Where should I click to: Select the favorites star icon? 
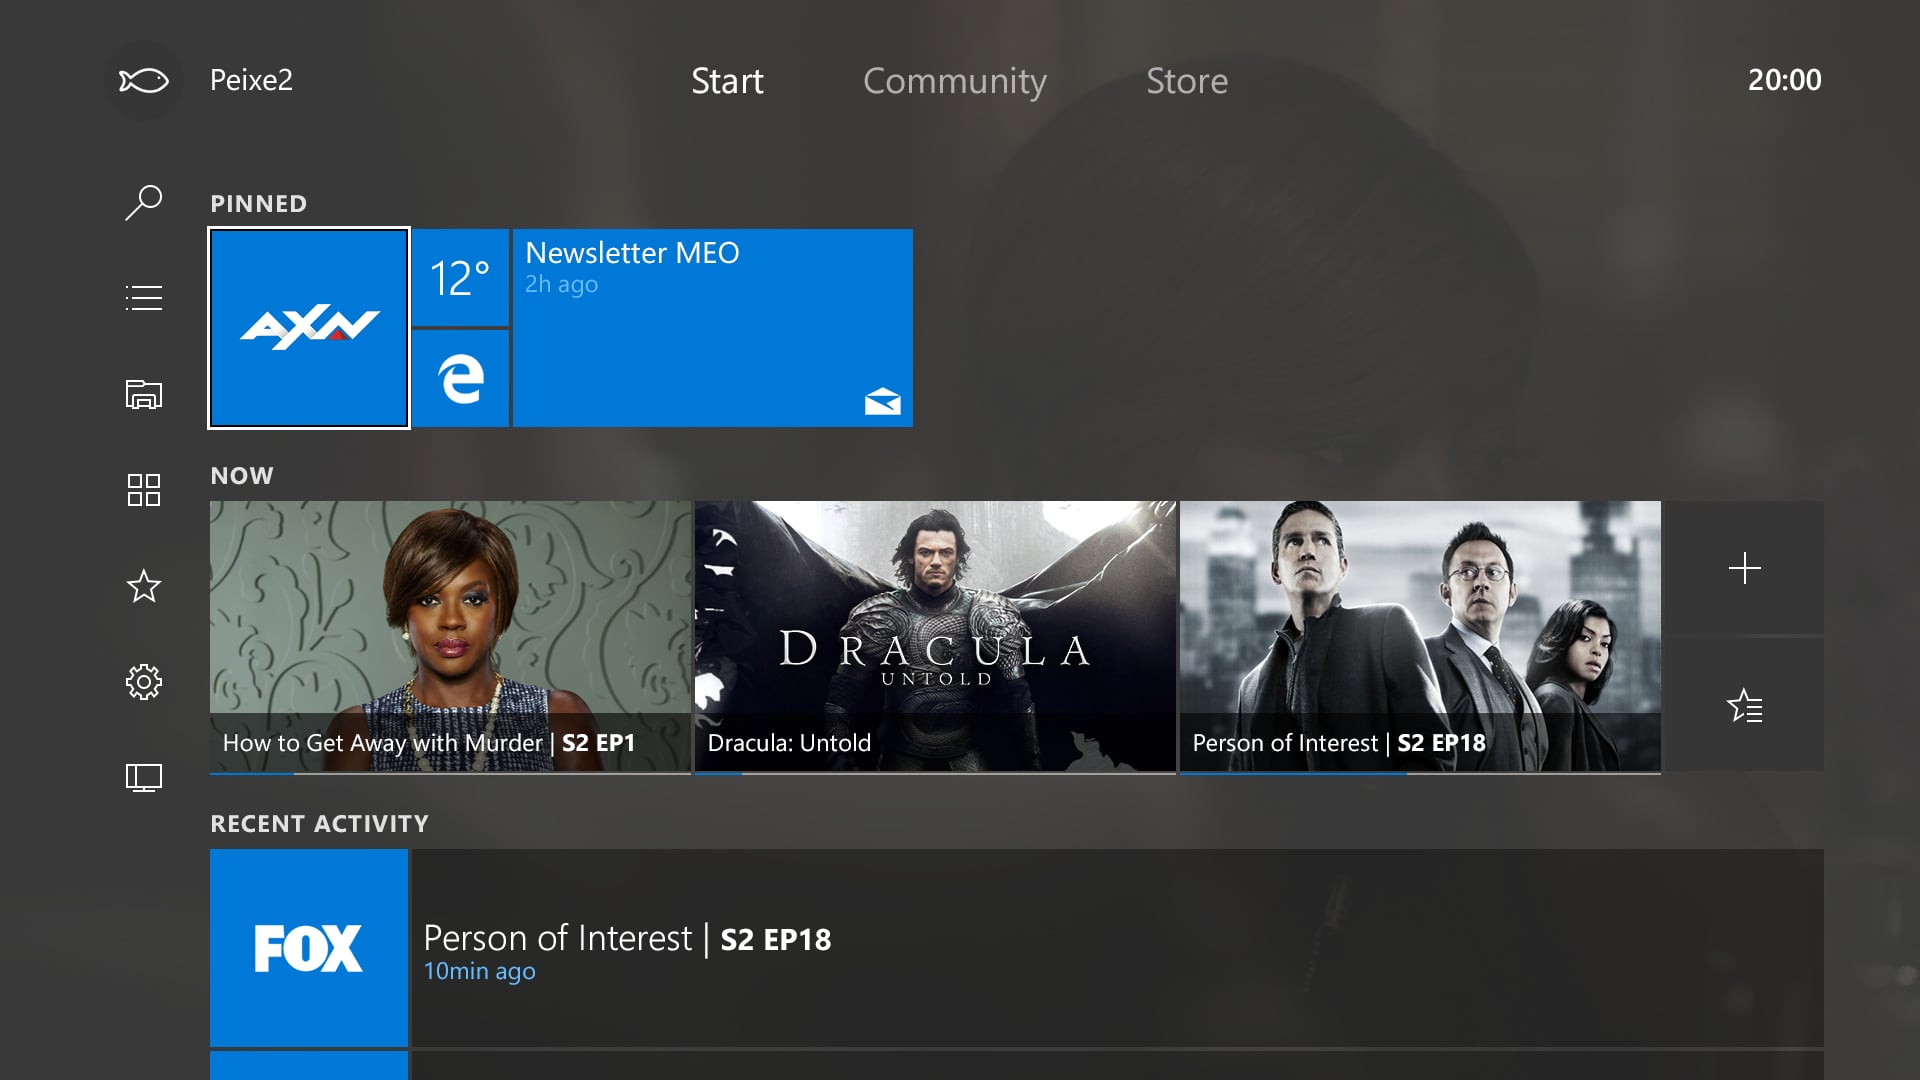(x=144, y=586)
